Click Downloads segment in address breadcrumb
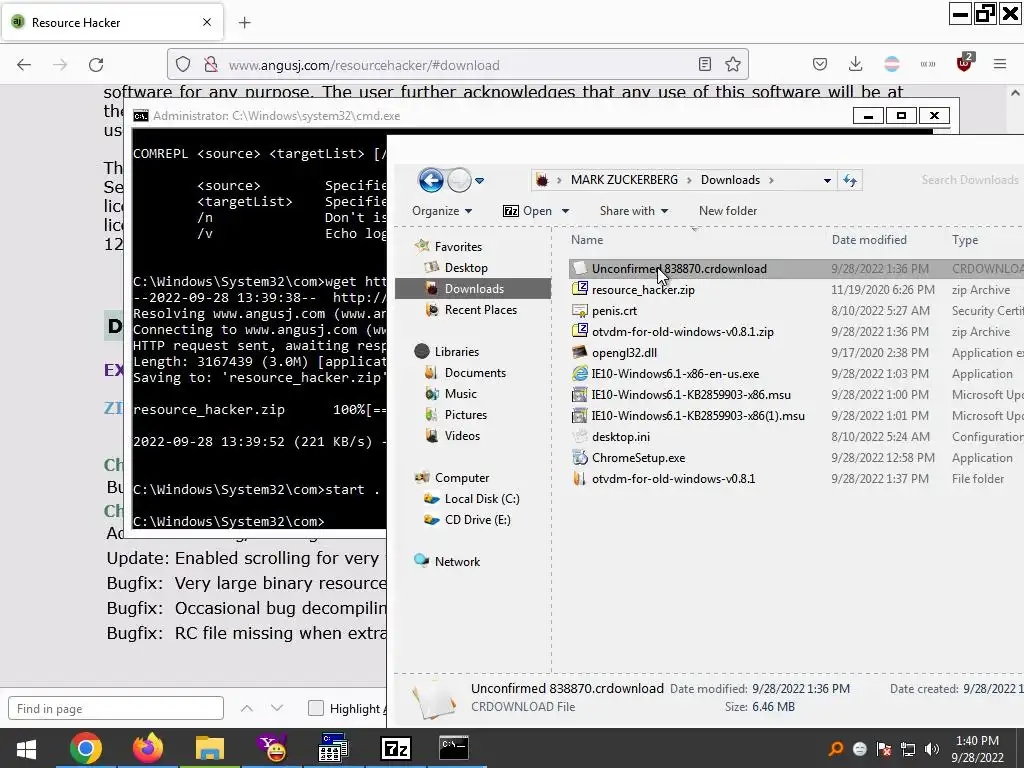The height and width of the screenshot is (768, 1024). pos(730,180)
